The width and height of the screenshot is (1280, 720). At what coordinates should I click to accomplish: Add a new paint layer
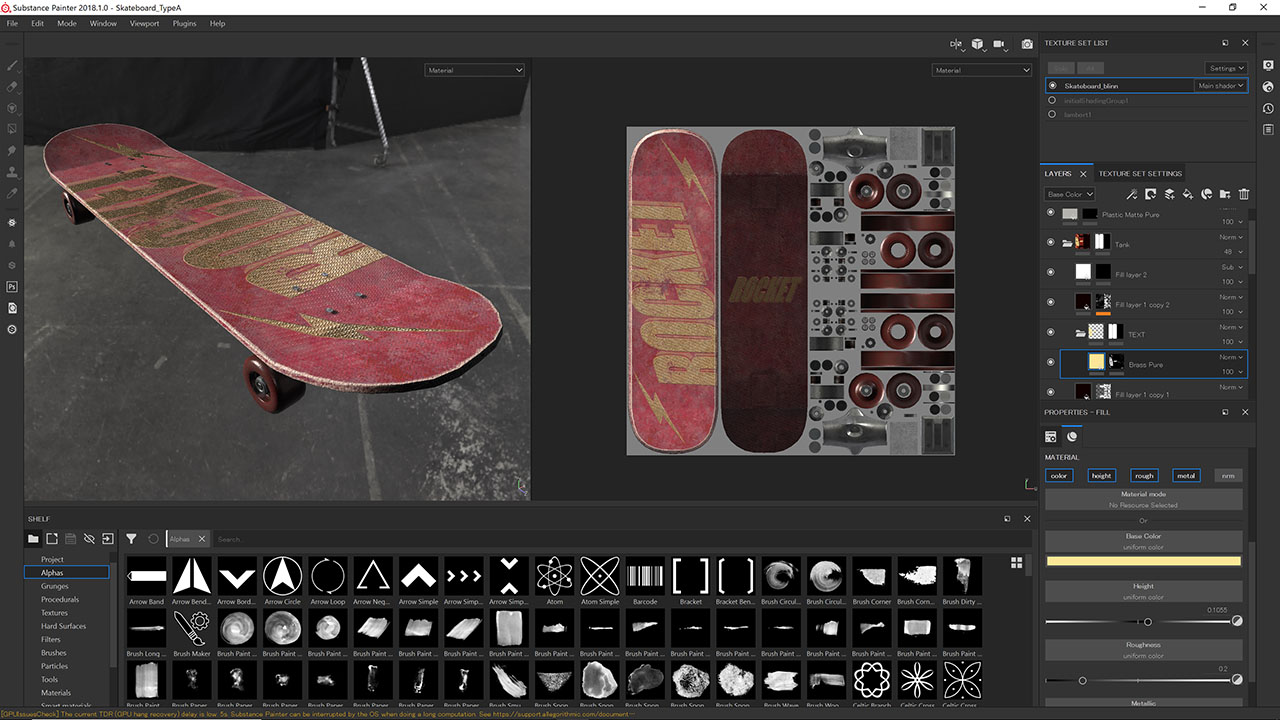click(1169, 194)
